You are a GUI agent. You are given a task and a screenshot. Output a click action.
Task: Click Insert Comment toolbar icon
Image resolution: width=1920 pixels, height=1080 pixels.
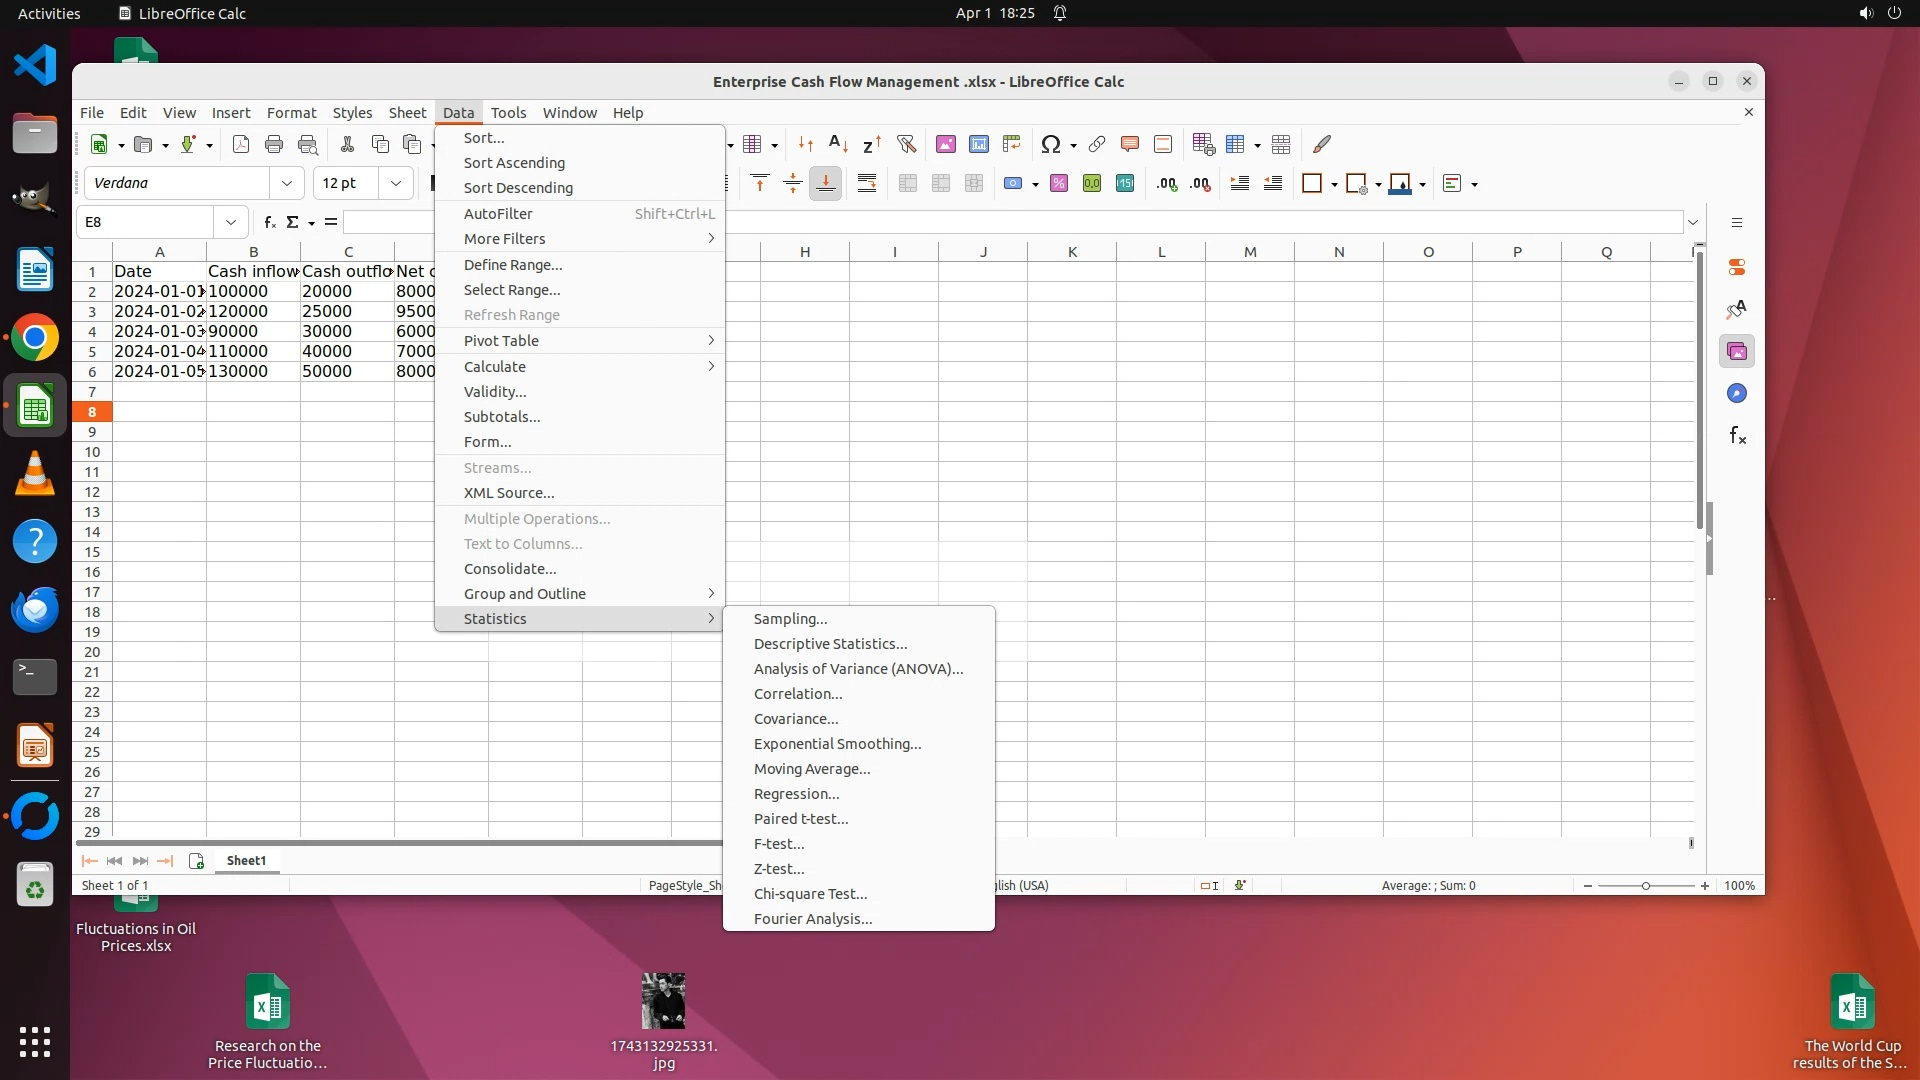(x=1130, y=144)
